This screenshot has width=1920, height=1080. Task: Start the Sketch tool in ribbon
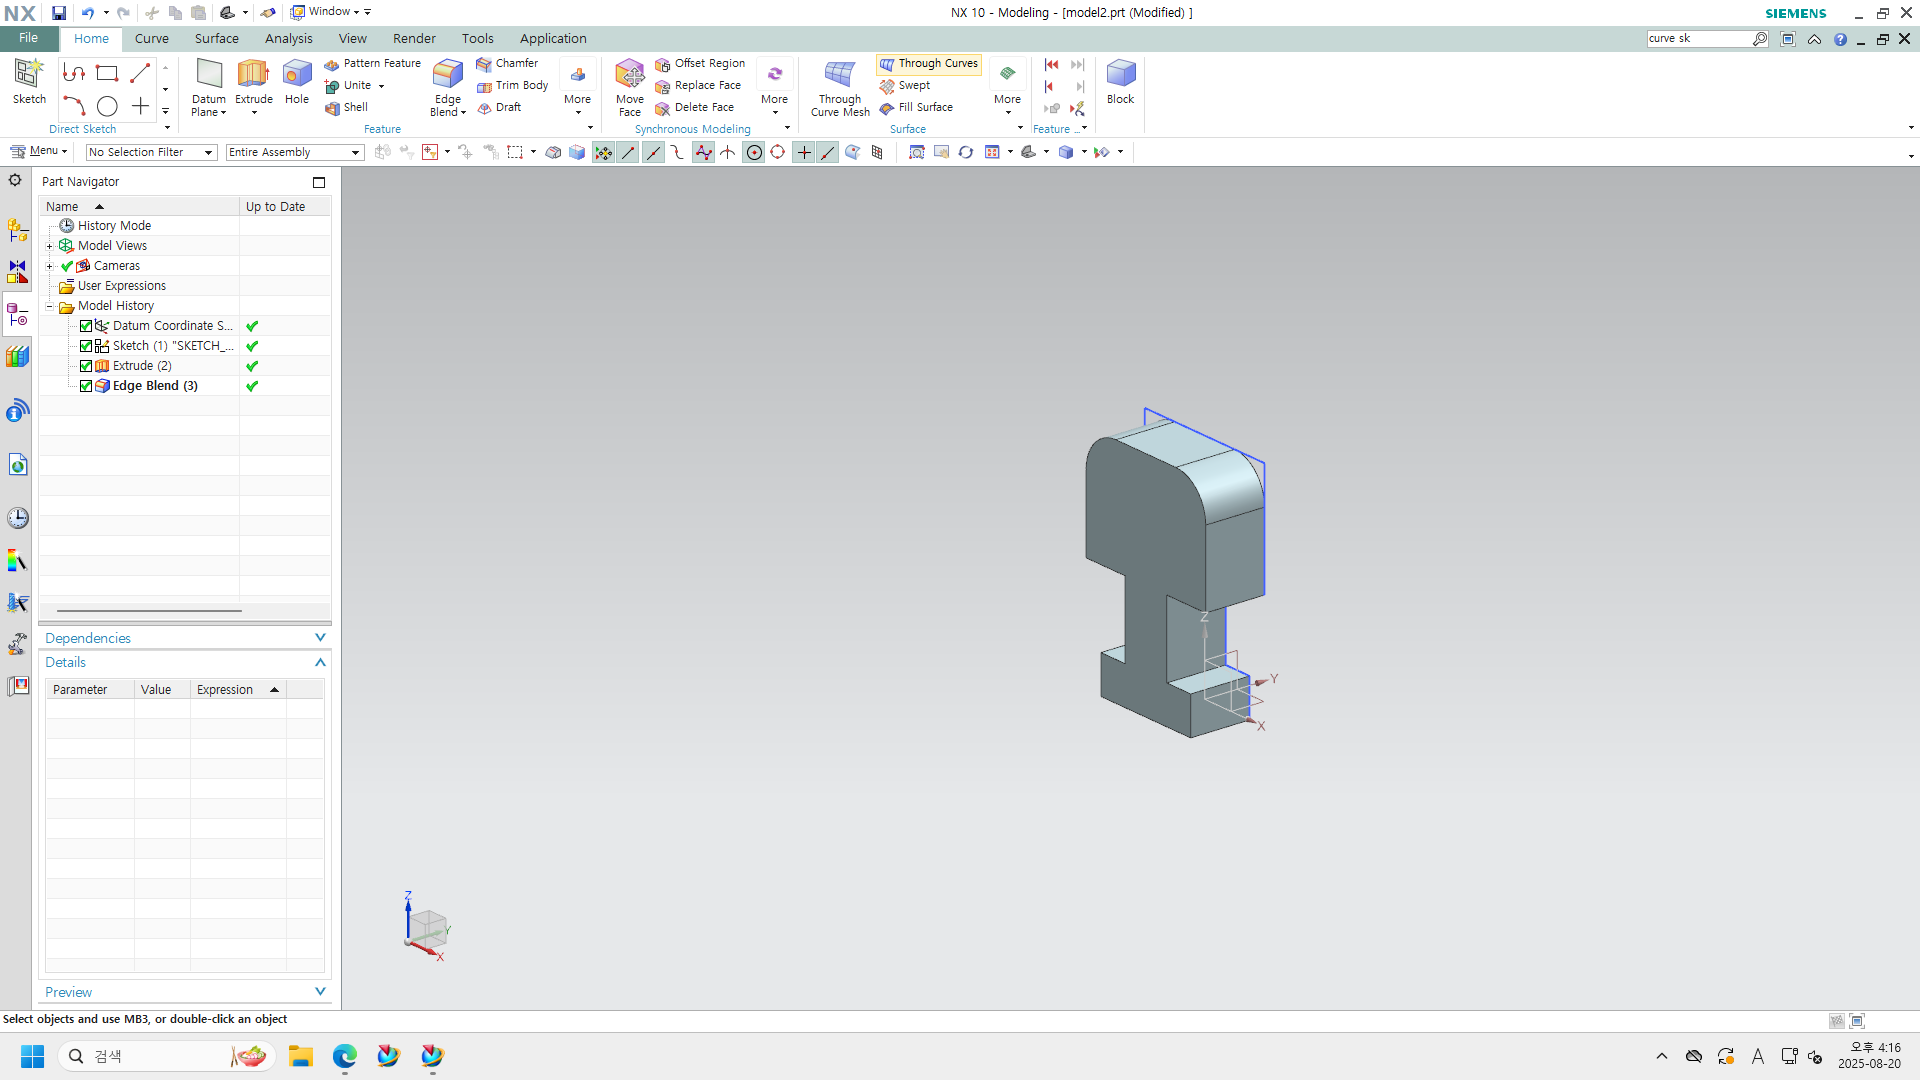(x=29, y=74)
